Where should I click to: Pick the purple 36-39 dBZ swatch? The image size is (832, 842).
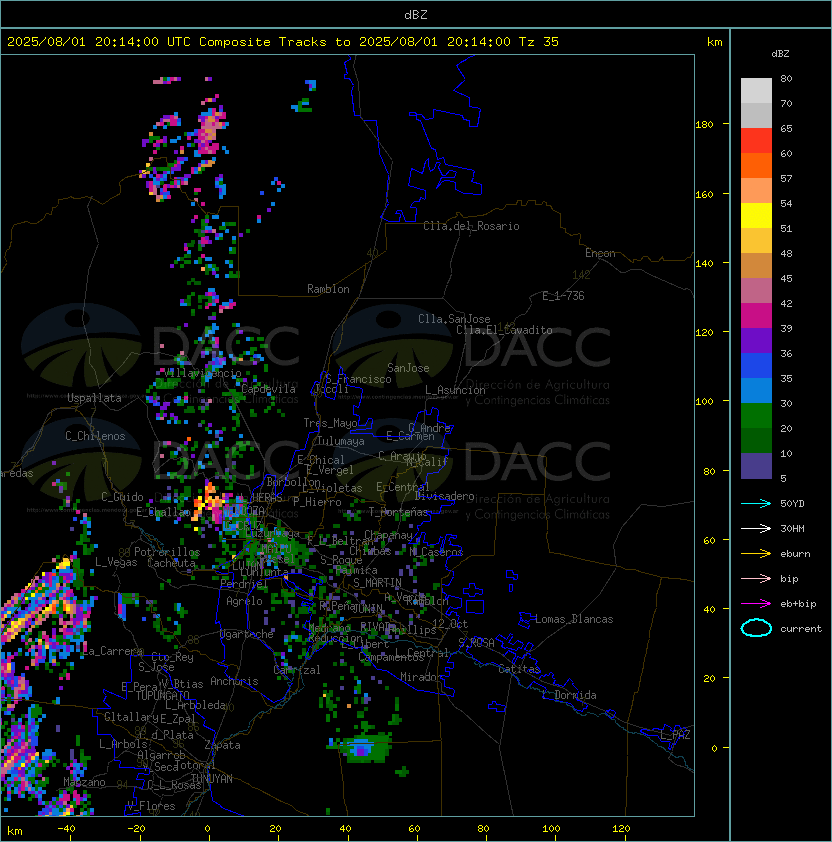click(x=756, y=340)
